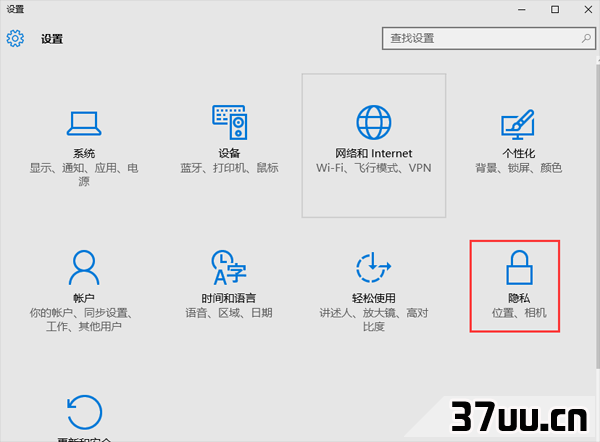The image size is (600, 442).
Task: Click the 背景、锁屏、颜色 description
Action: [x=518, y=168]
